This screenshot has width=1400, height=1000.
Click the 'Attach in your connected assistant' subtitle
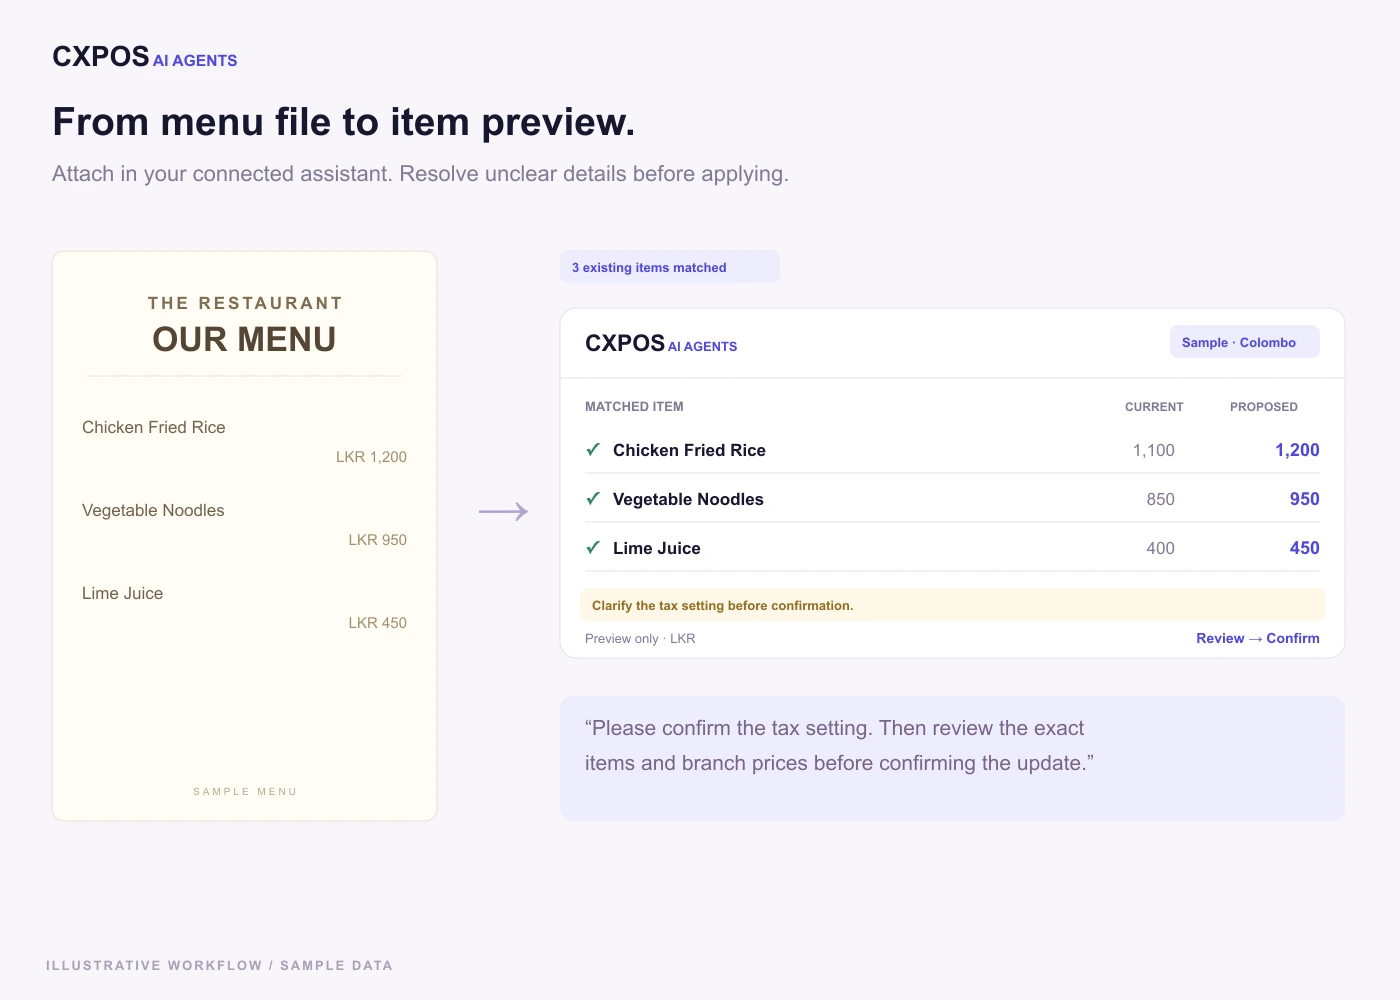420,174
